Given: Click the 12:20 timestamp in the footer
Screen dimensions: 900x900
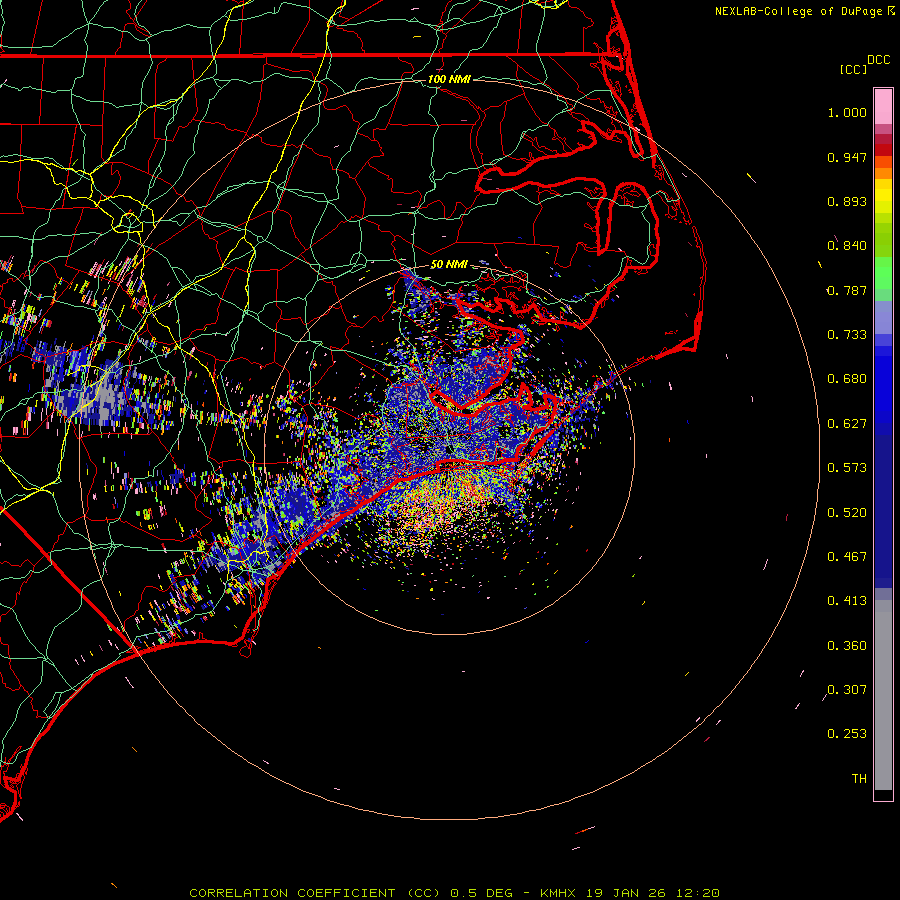Looking at the screenshot, I should [697, 893].
